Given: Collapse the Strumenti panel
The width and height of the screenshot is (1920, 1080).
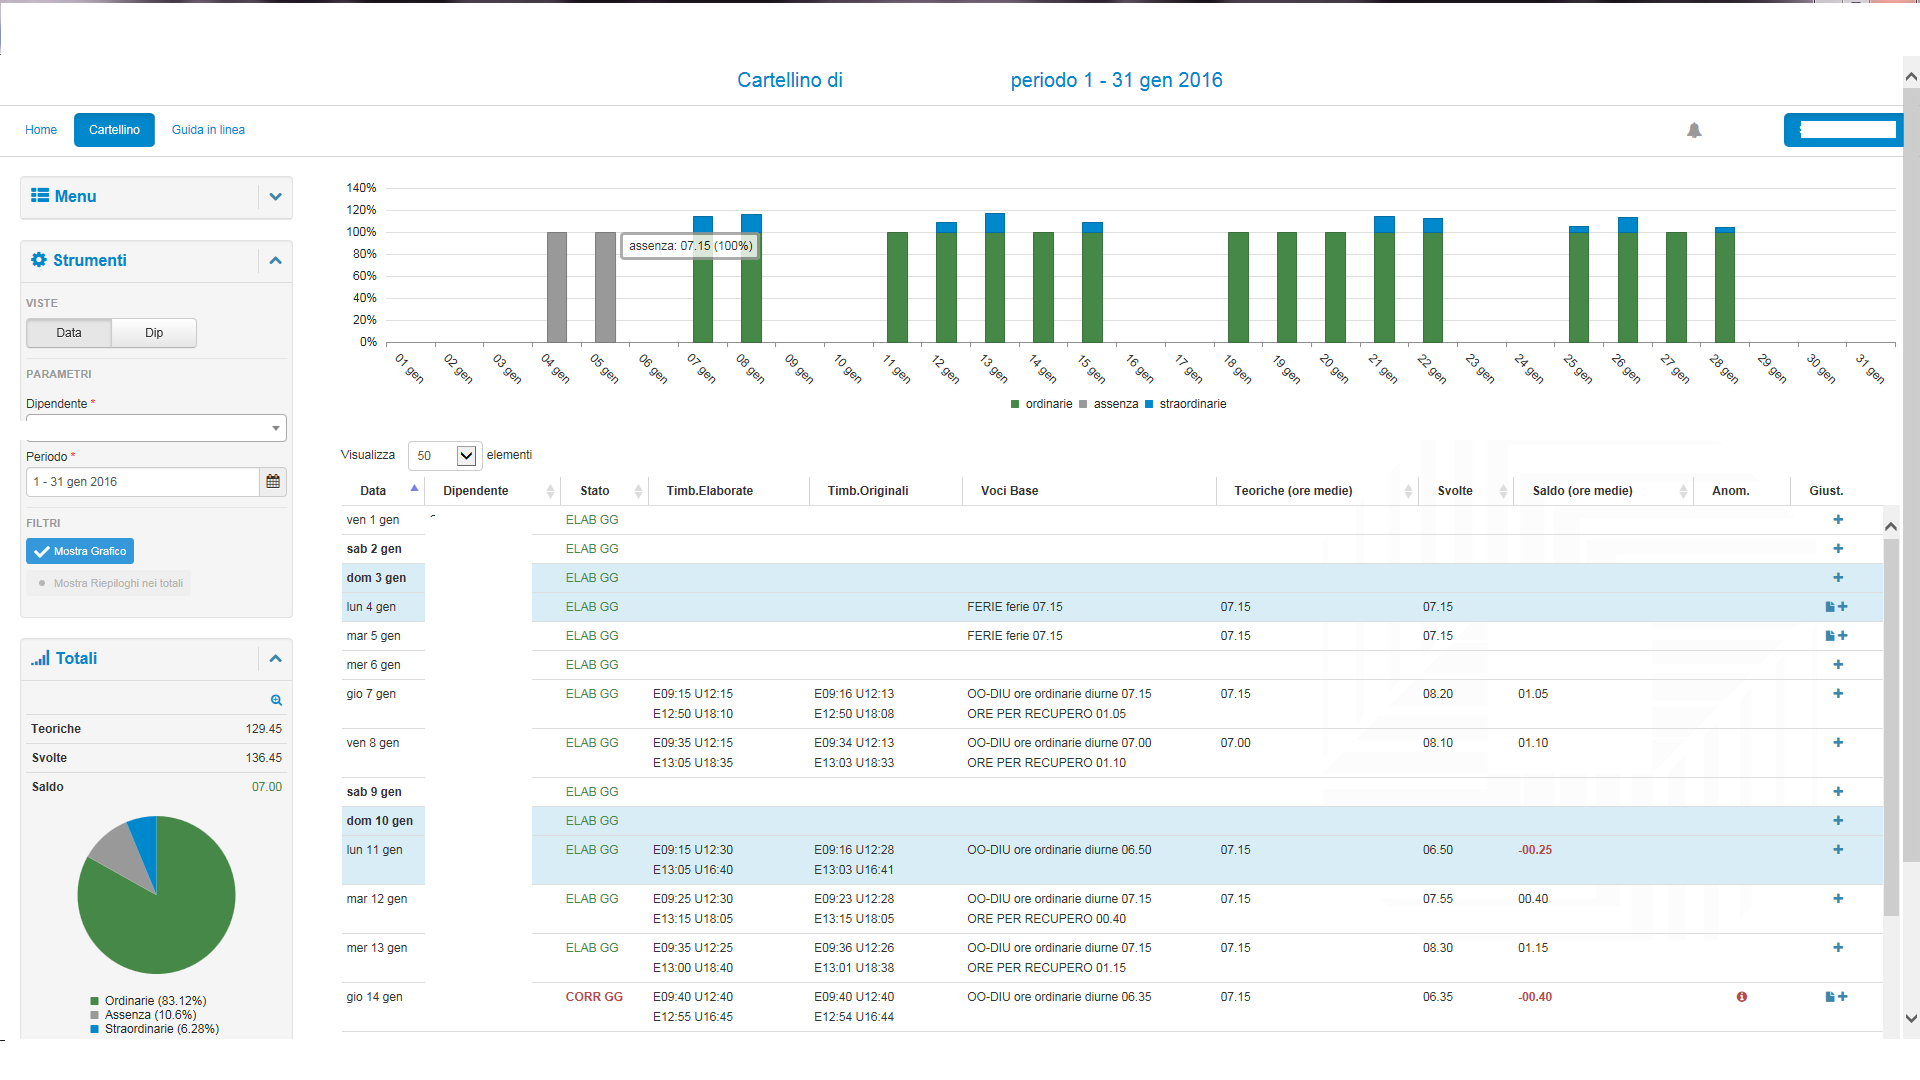Looking at the screenshot, I should click(276, 261).
